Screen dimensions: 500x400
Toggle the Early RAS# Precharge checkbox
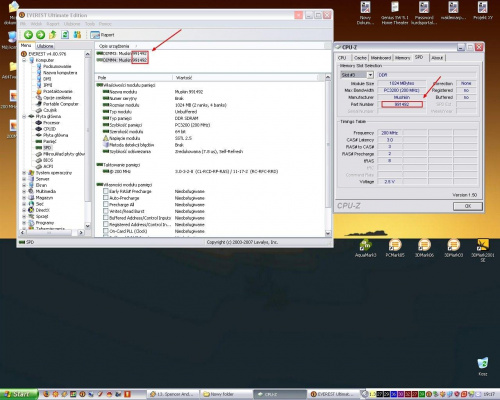106,191
